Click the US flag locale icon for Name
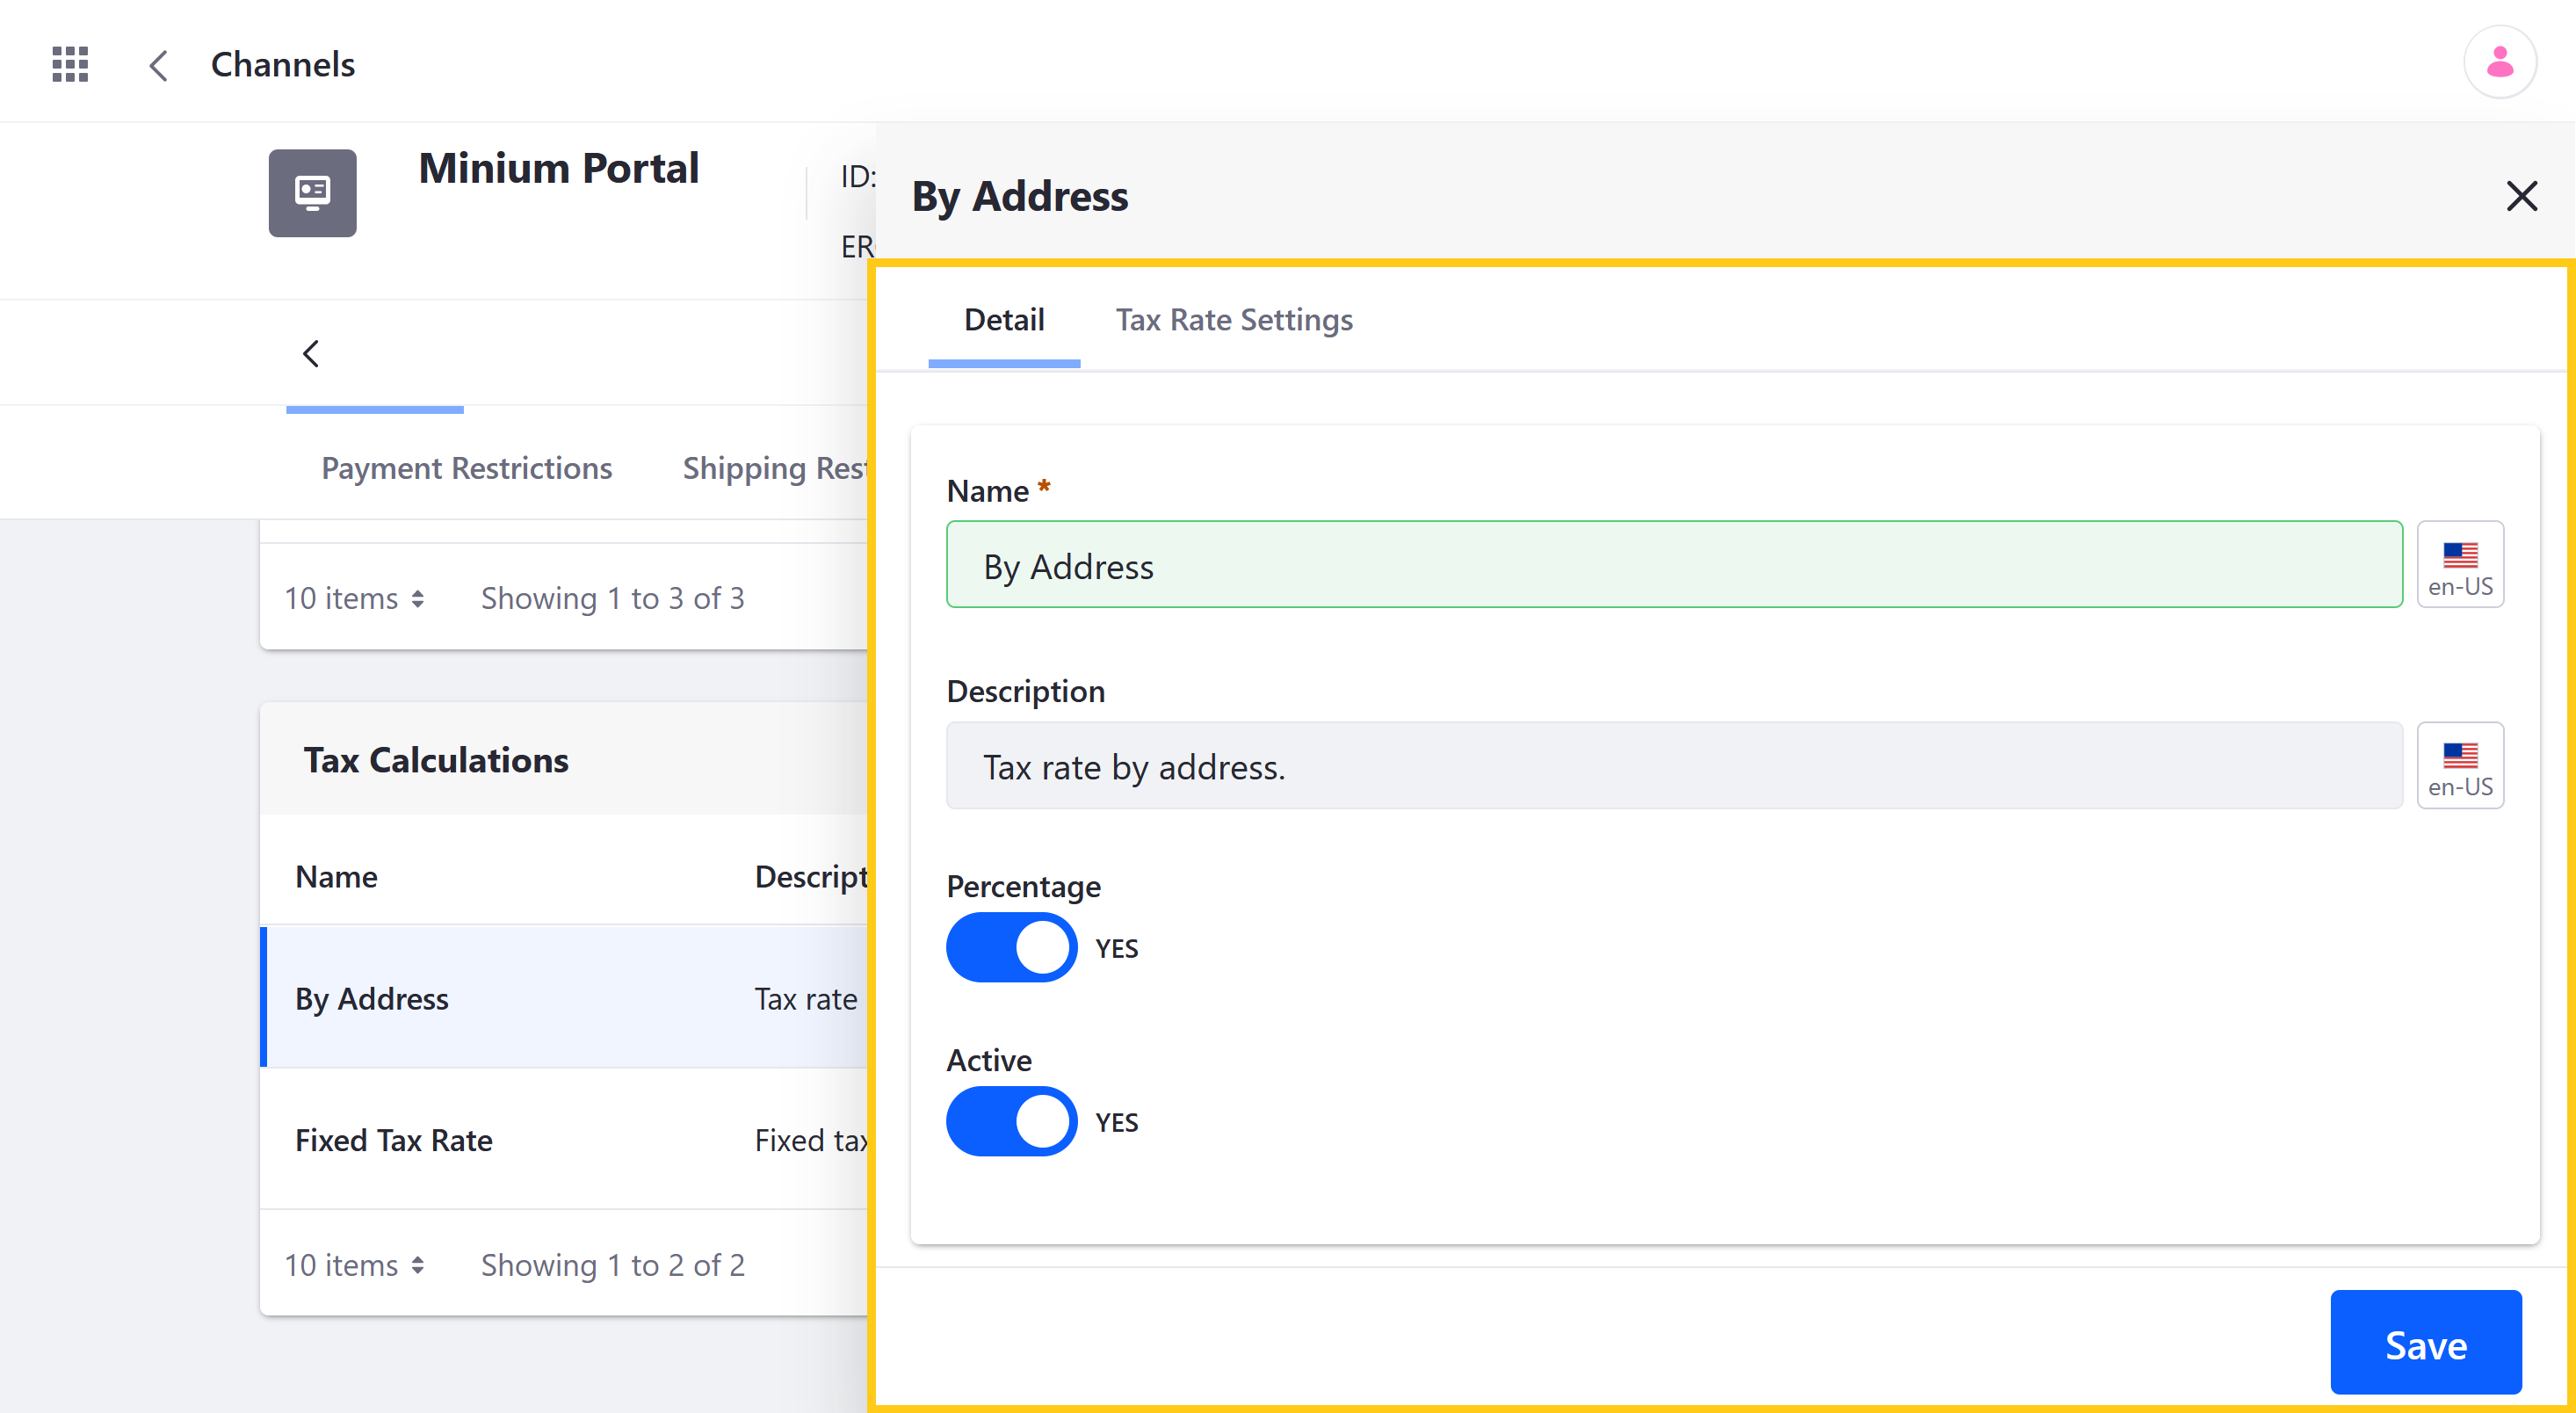Image resolution: width=2576 pixels, height=1413 pixels. tap(2463, 564)
